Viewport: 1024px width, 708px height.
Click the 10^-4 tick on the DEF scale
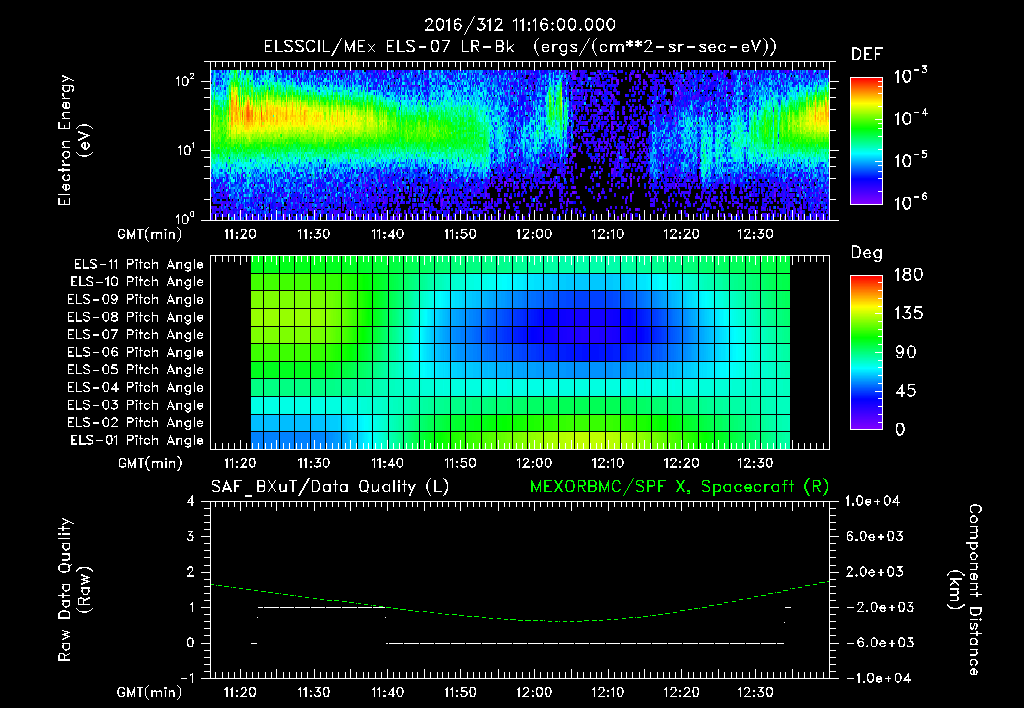tap(910, 118)
